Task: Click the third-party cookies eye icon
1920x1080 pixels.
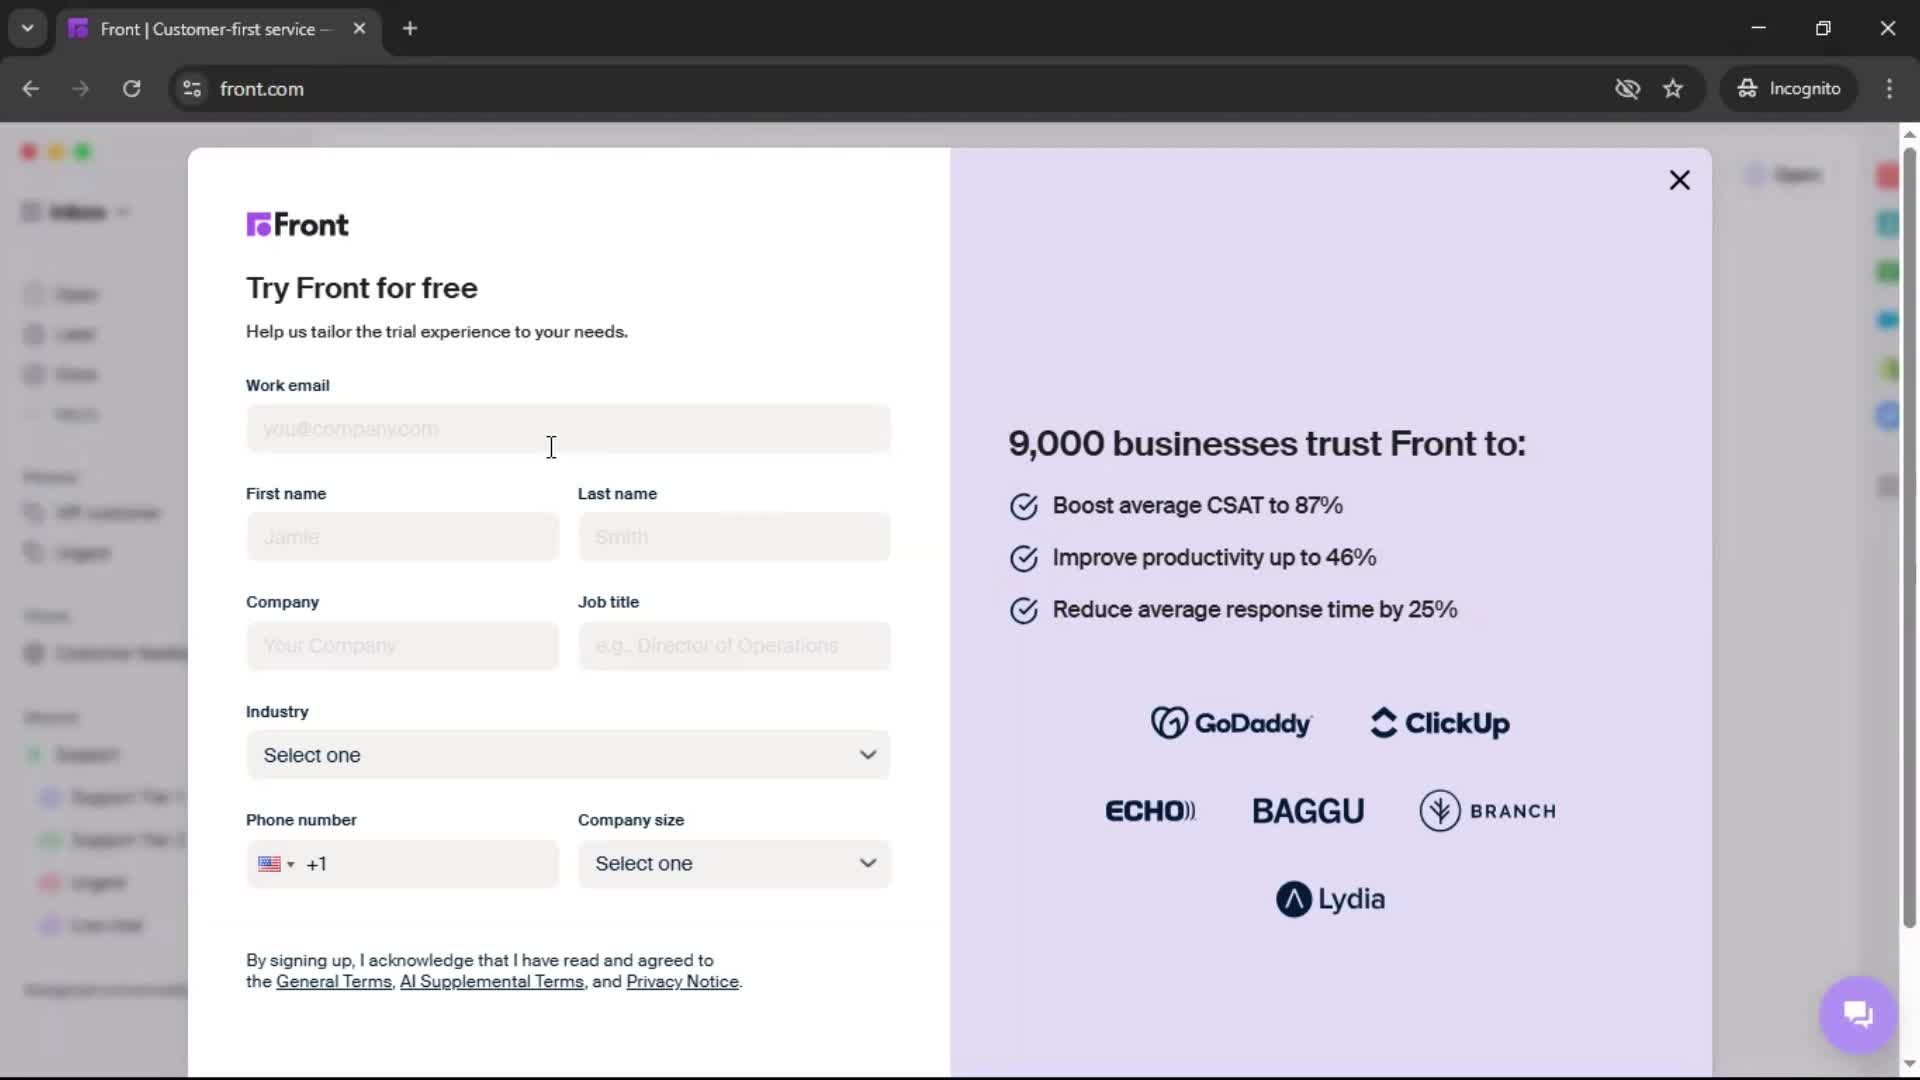Action: click(1627, 89)
